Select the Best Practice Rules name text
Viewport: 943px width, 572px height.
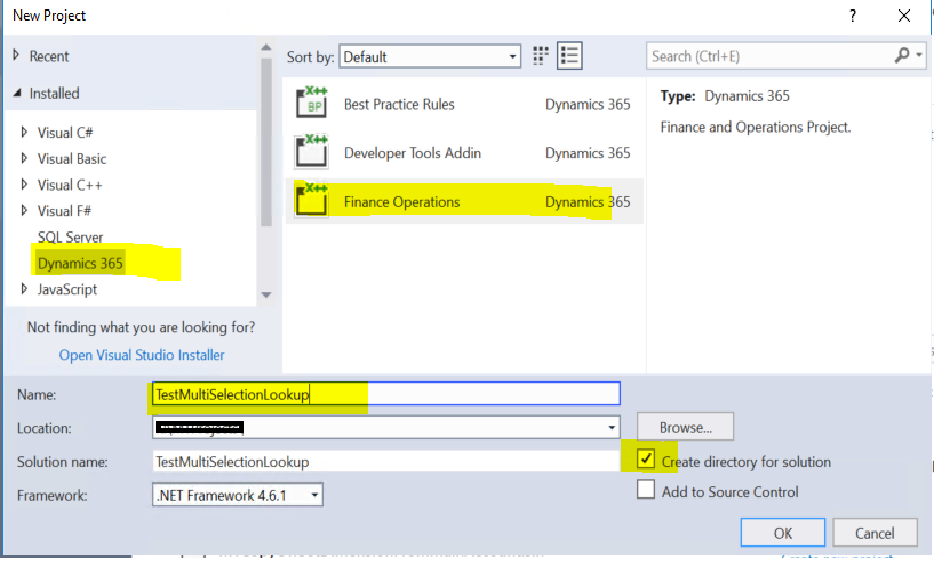pyautogui.click(x=399, y=104)
